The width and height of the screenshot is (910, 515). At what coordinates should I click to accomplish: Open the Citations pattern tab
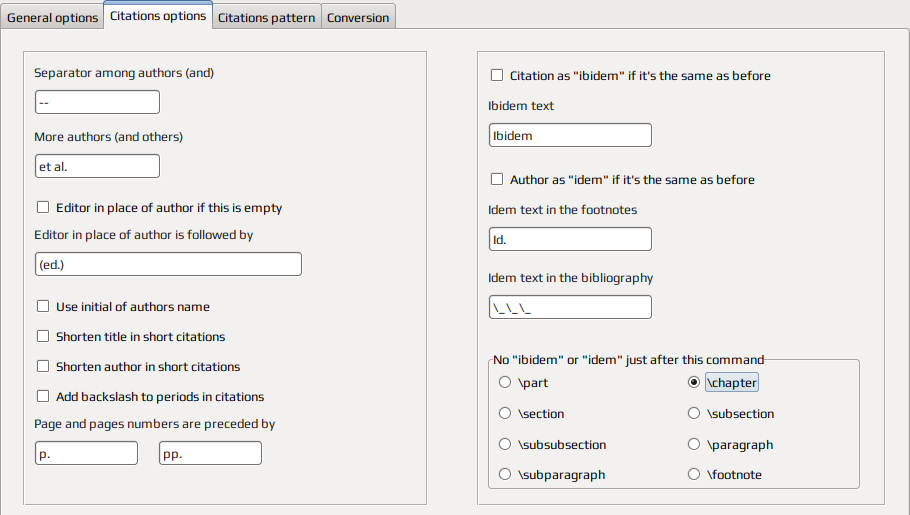(x=266, y=17)
